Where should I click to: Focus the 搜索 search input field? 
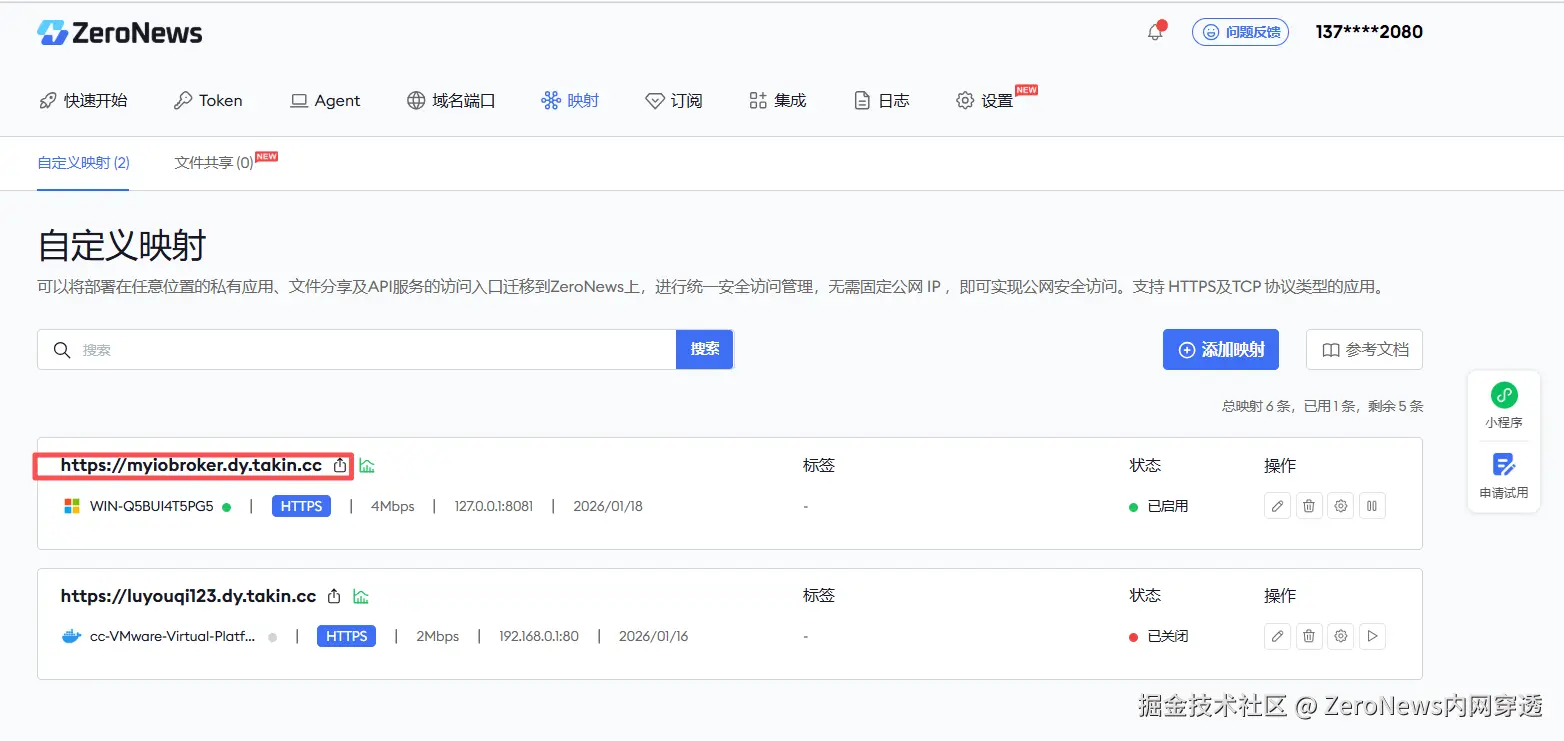point(357,350)
